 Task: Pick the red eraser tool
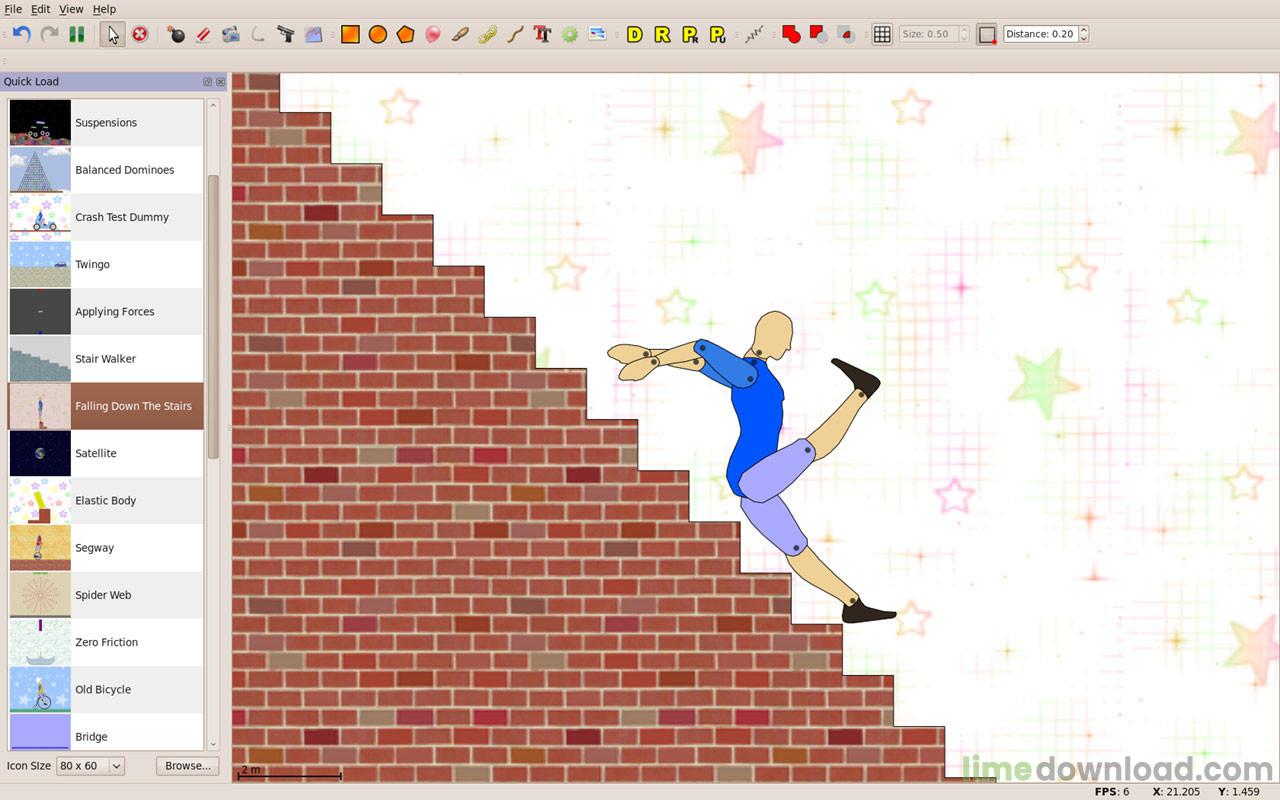pyautogui.click(x=203, y=34)
